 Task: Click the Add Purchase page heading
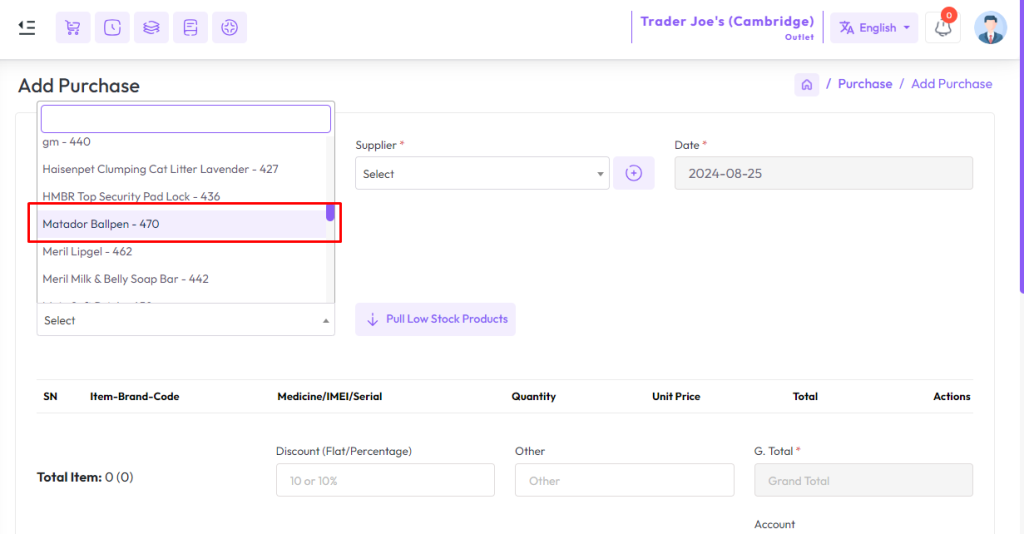click(79, 86)
